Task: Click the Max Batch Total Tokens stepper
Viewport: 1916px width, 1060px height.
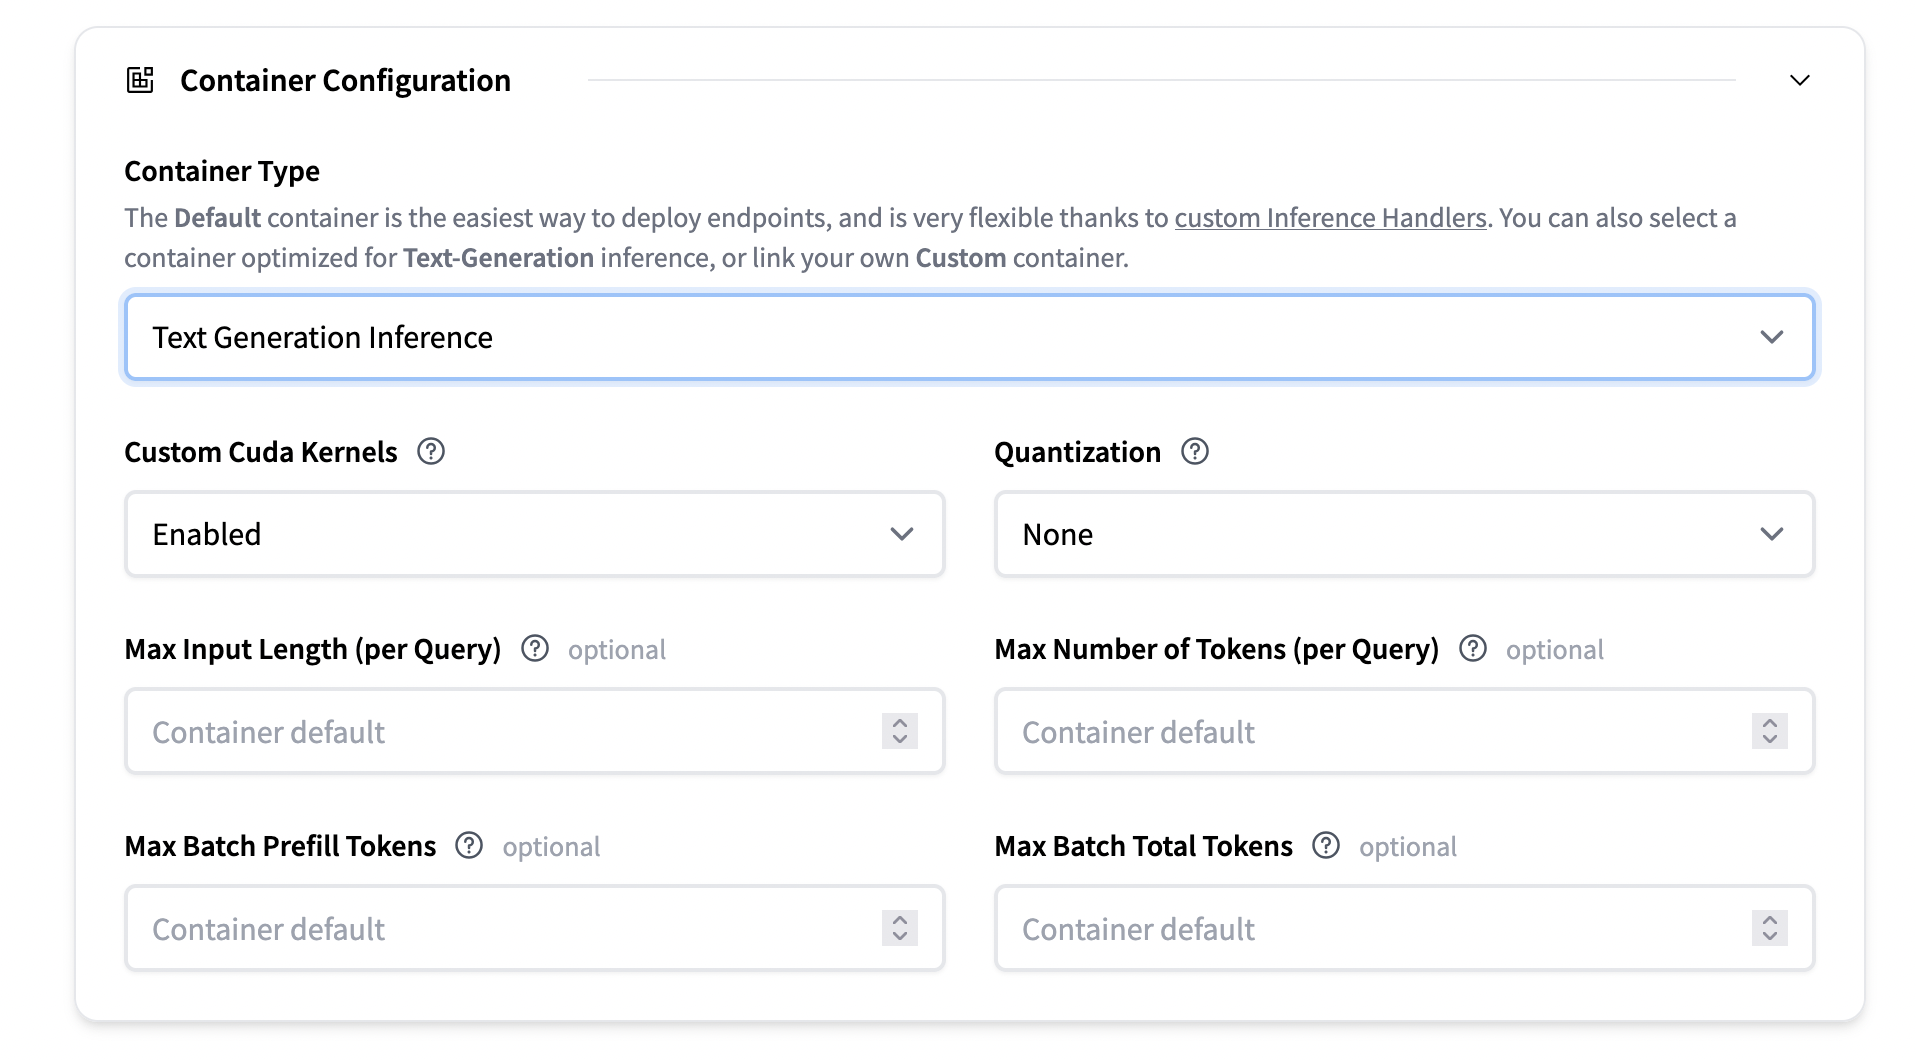Action: [1769, 928]
